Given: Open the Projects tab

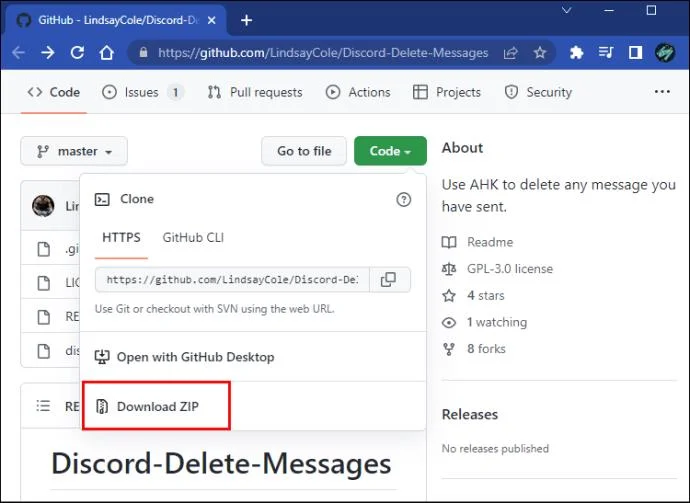Looking at the screenshot, I should point(447,92).
